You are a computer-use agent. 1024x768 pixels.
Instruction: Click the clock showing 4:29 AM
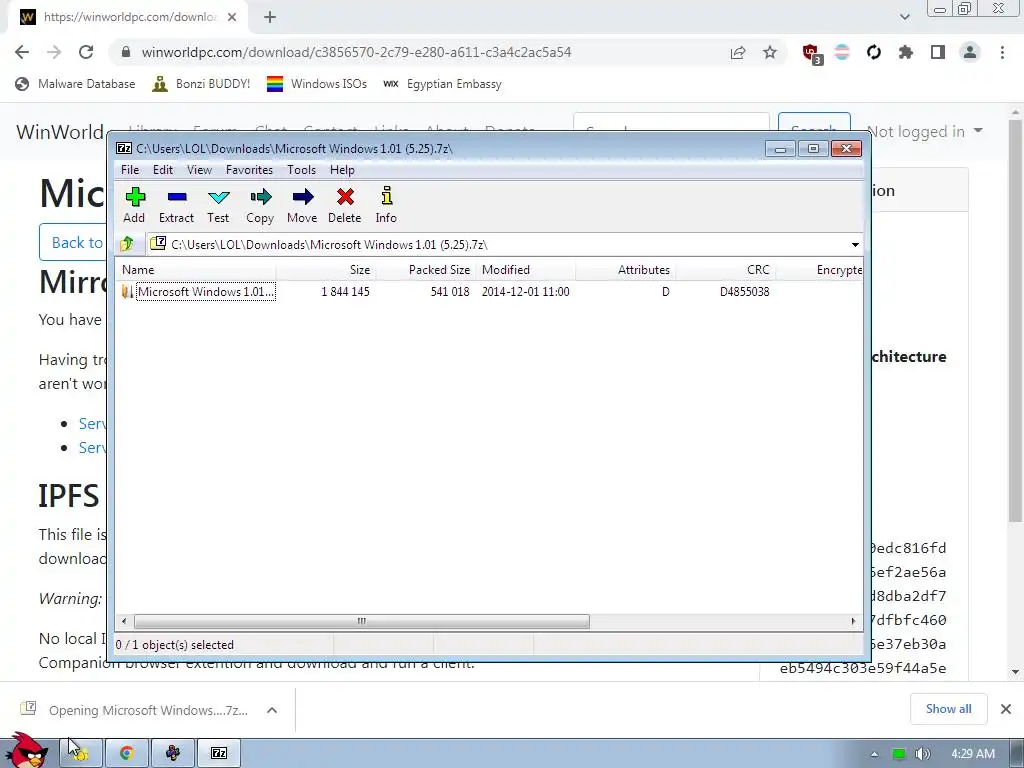(973, 754)
